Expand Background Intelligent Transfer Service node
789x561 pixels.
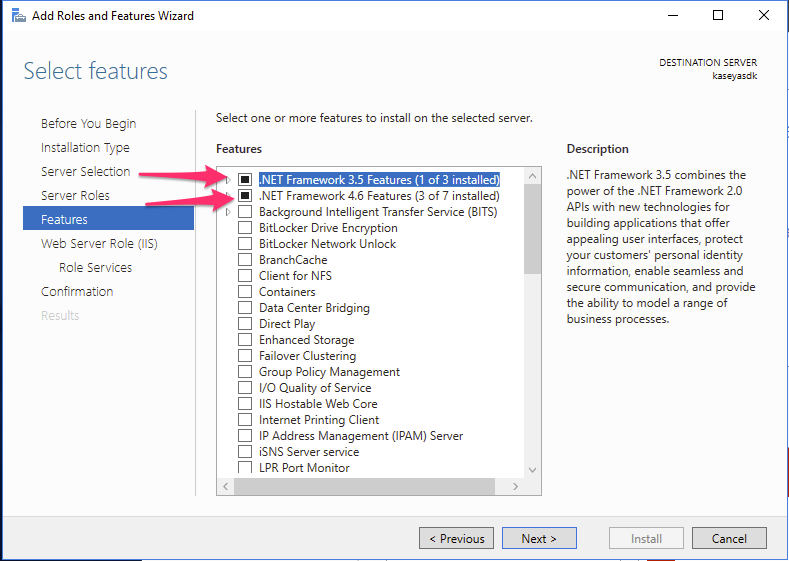228,212
